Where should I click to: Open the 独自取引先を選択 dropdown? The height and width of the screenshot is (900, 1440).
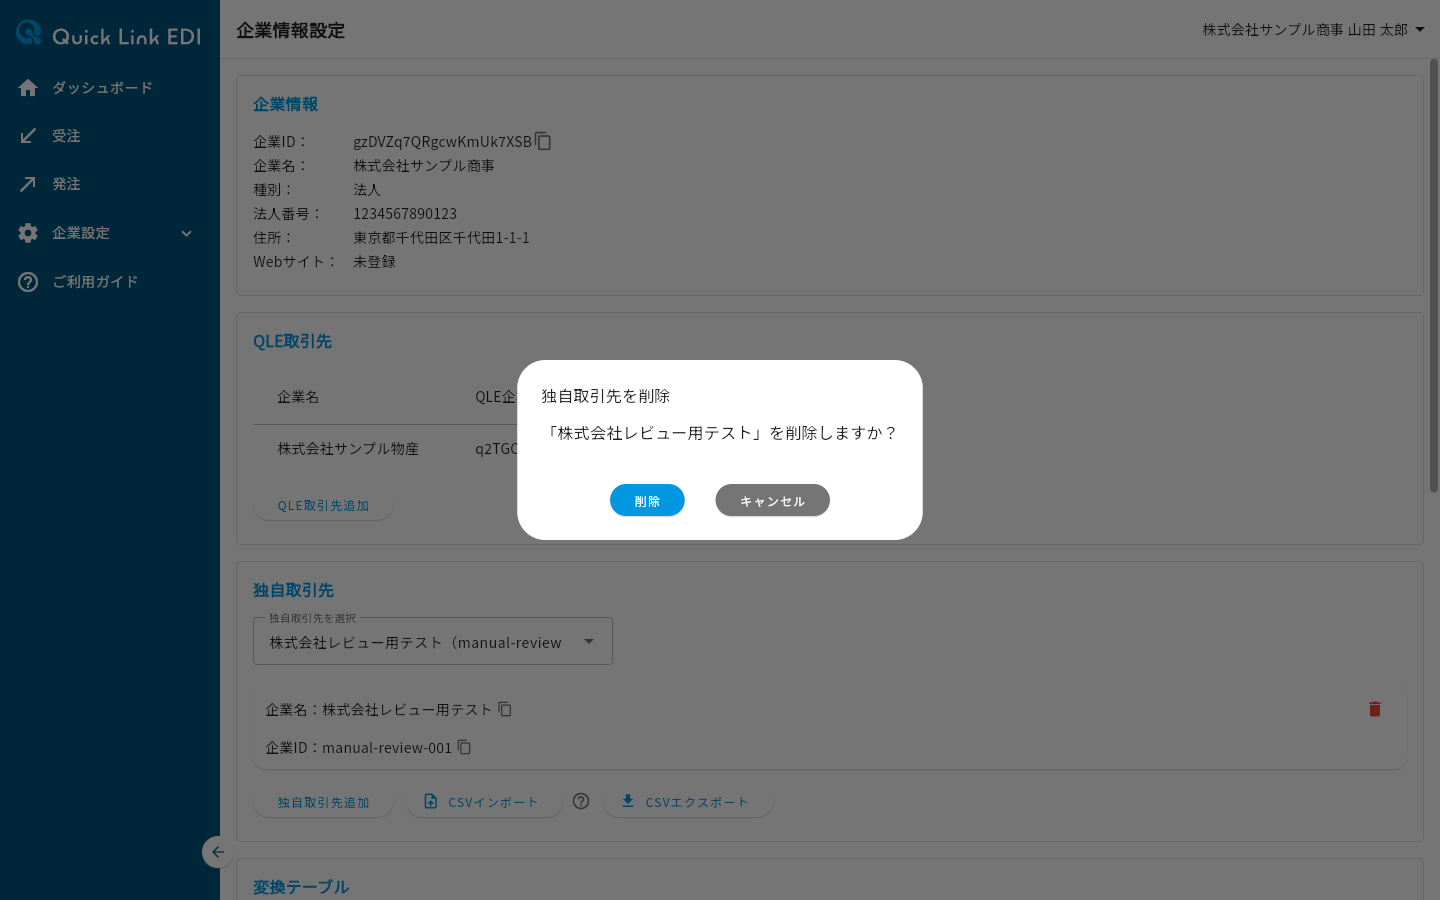pyautogui.click(x=433, y=641)
